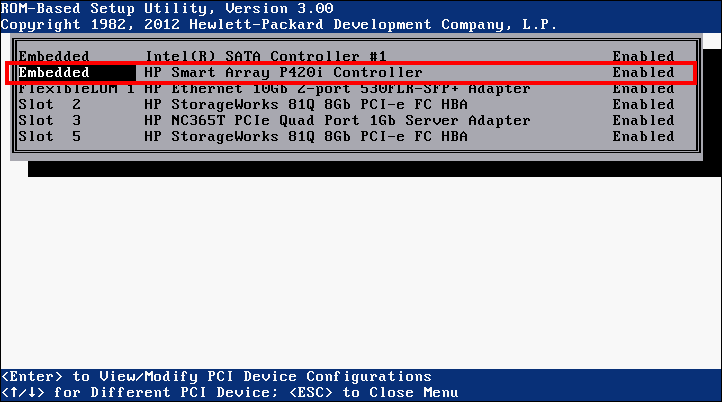
Task: Select HP Smart Array P420i Controller entry
Action: pos(283,72)
